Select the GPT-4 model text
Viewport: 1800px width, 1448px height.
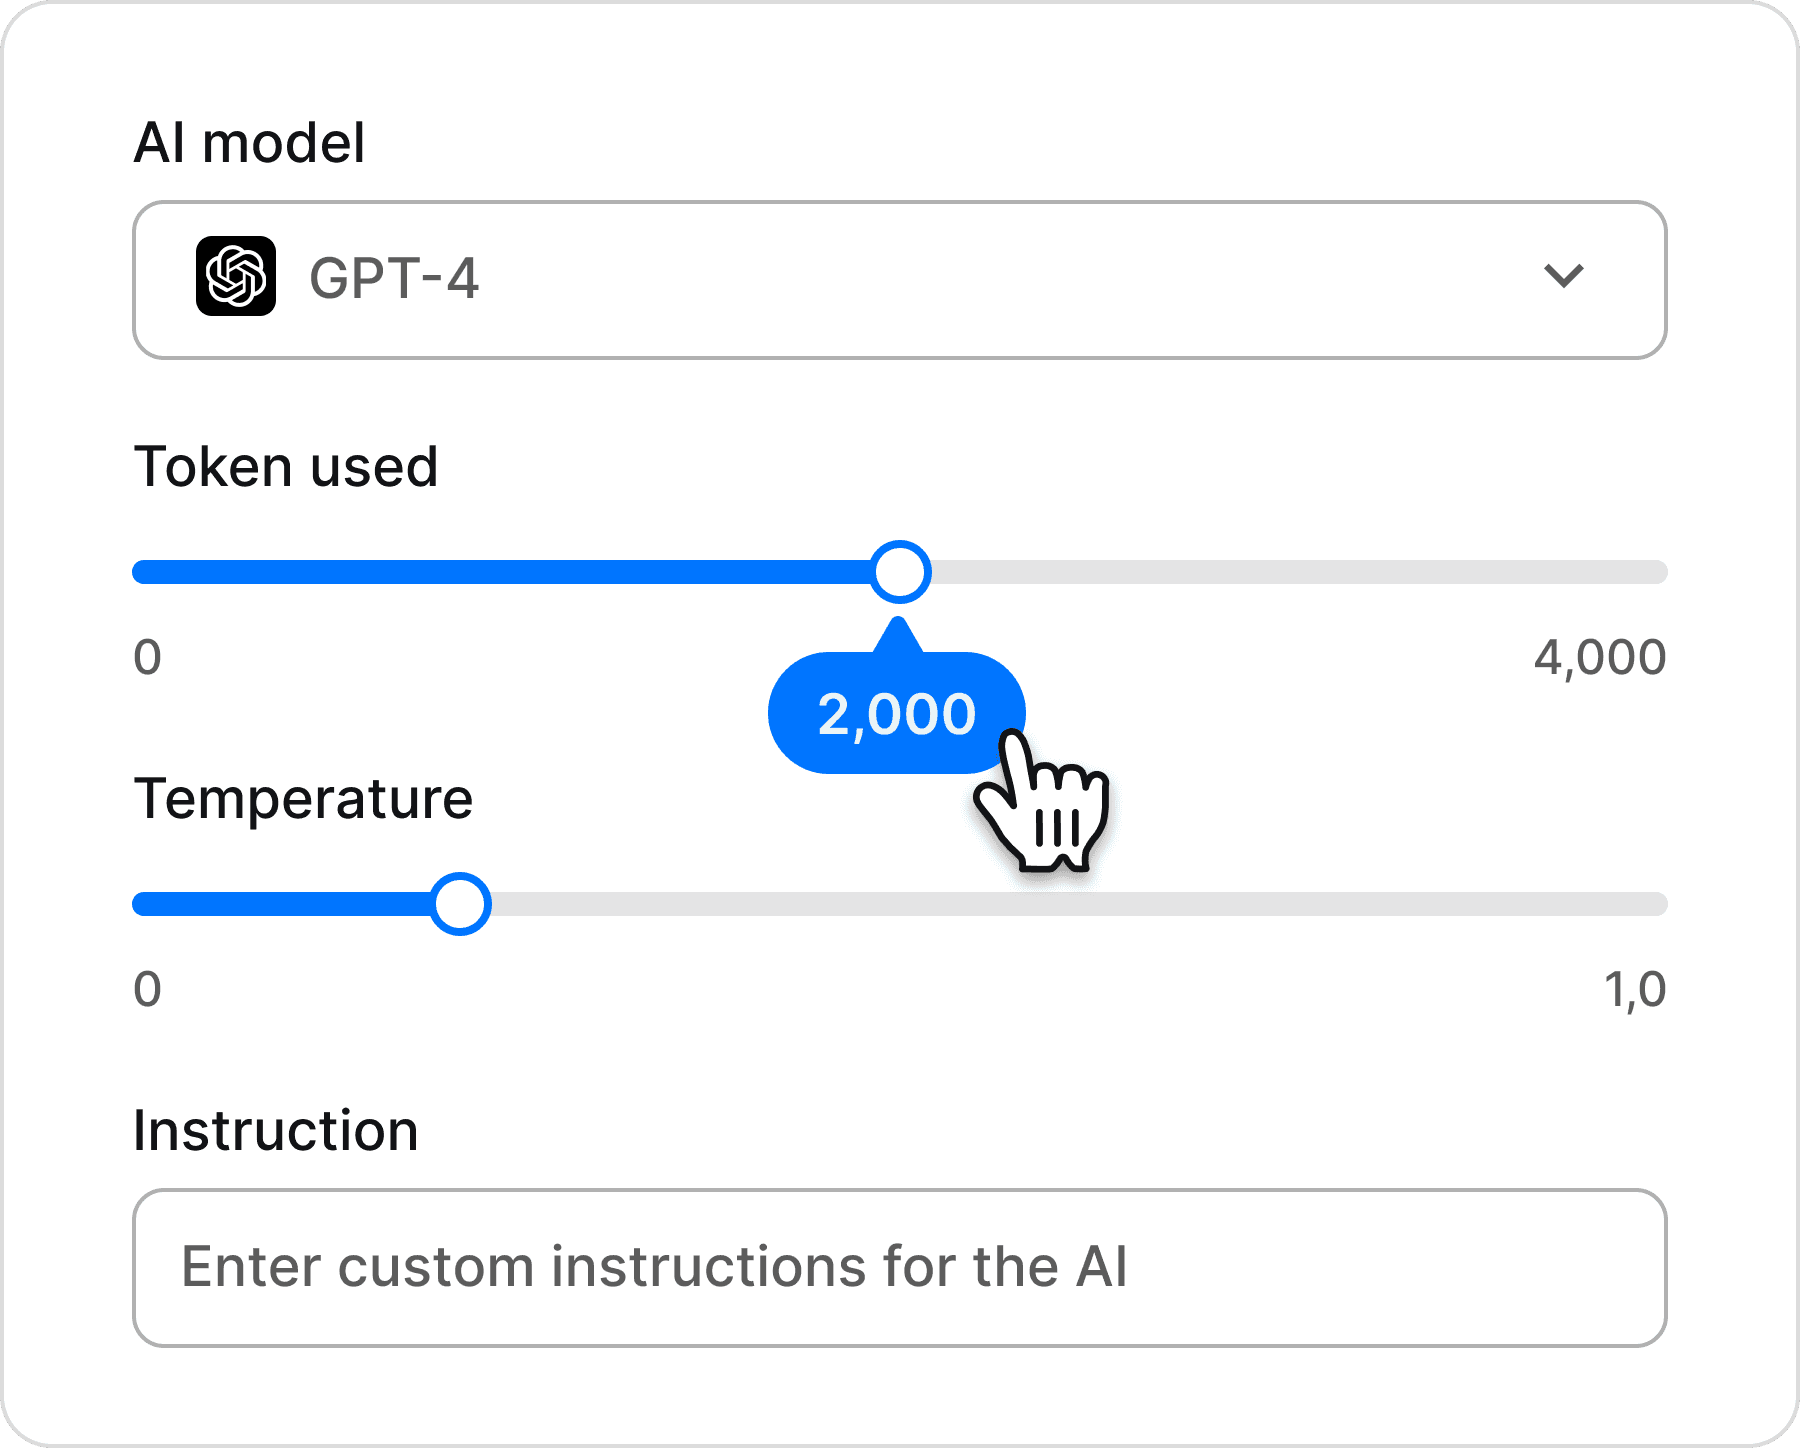[394, 278]
